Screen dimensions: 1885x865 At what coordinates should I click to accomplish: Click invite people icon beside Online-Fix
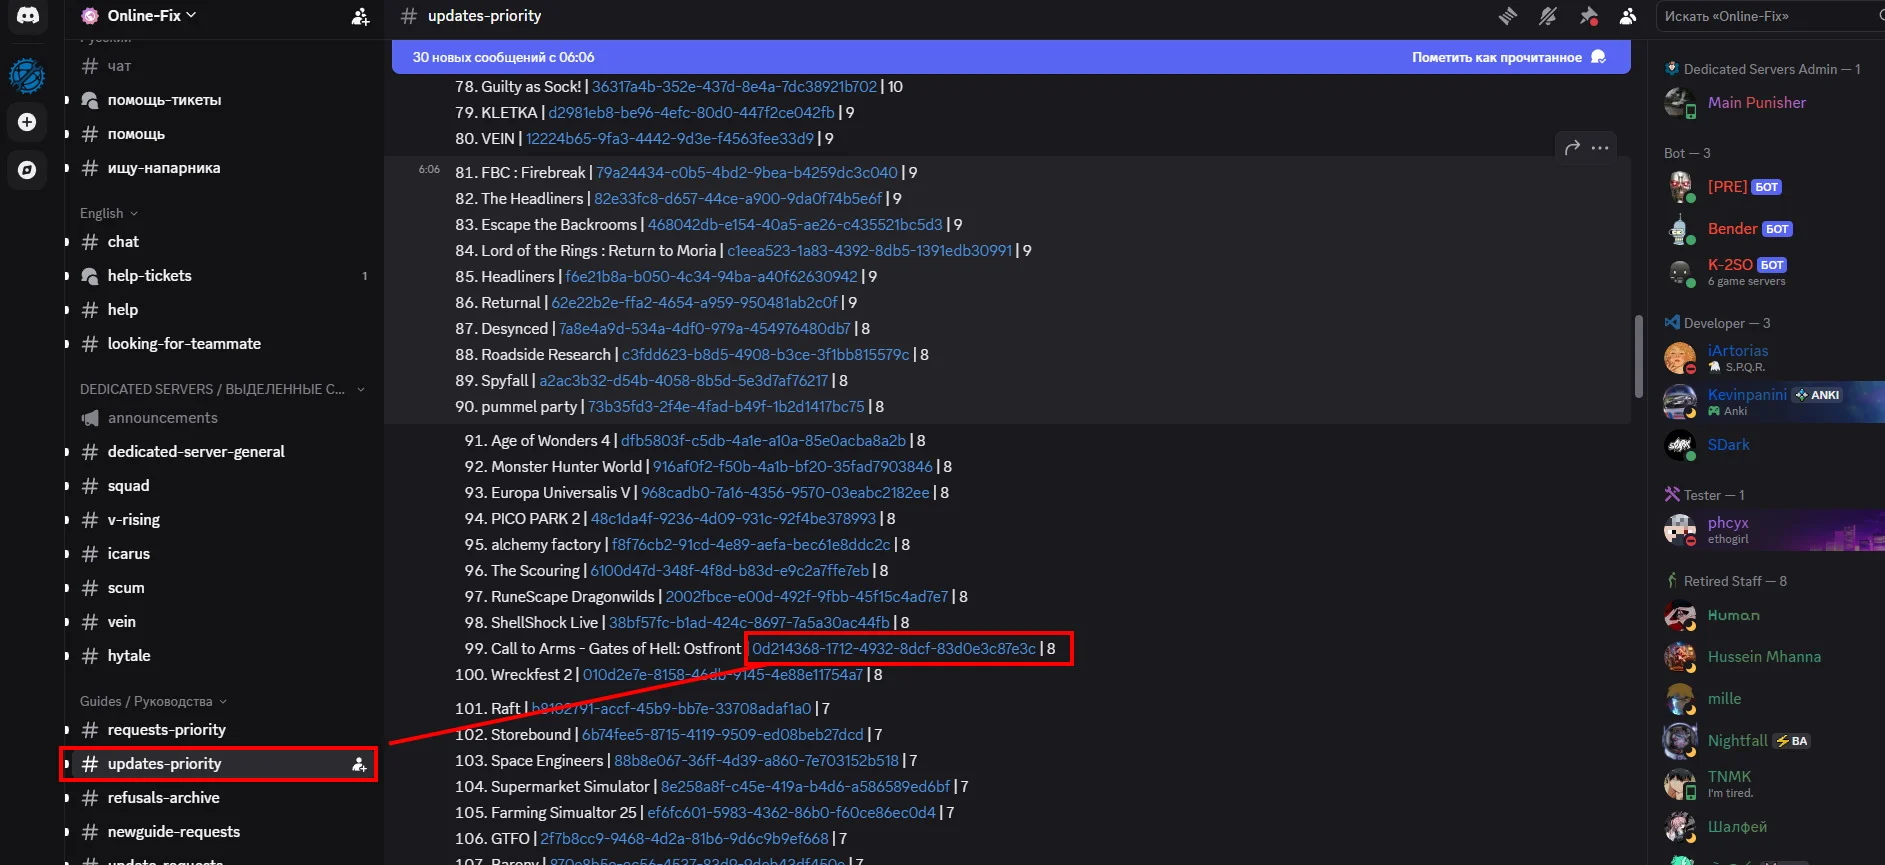point(360,16)
